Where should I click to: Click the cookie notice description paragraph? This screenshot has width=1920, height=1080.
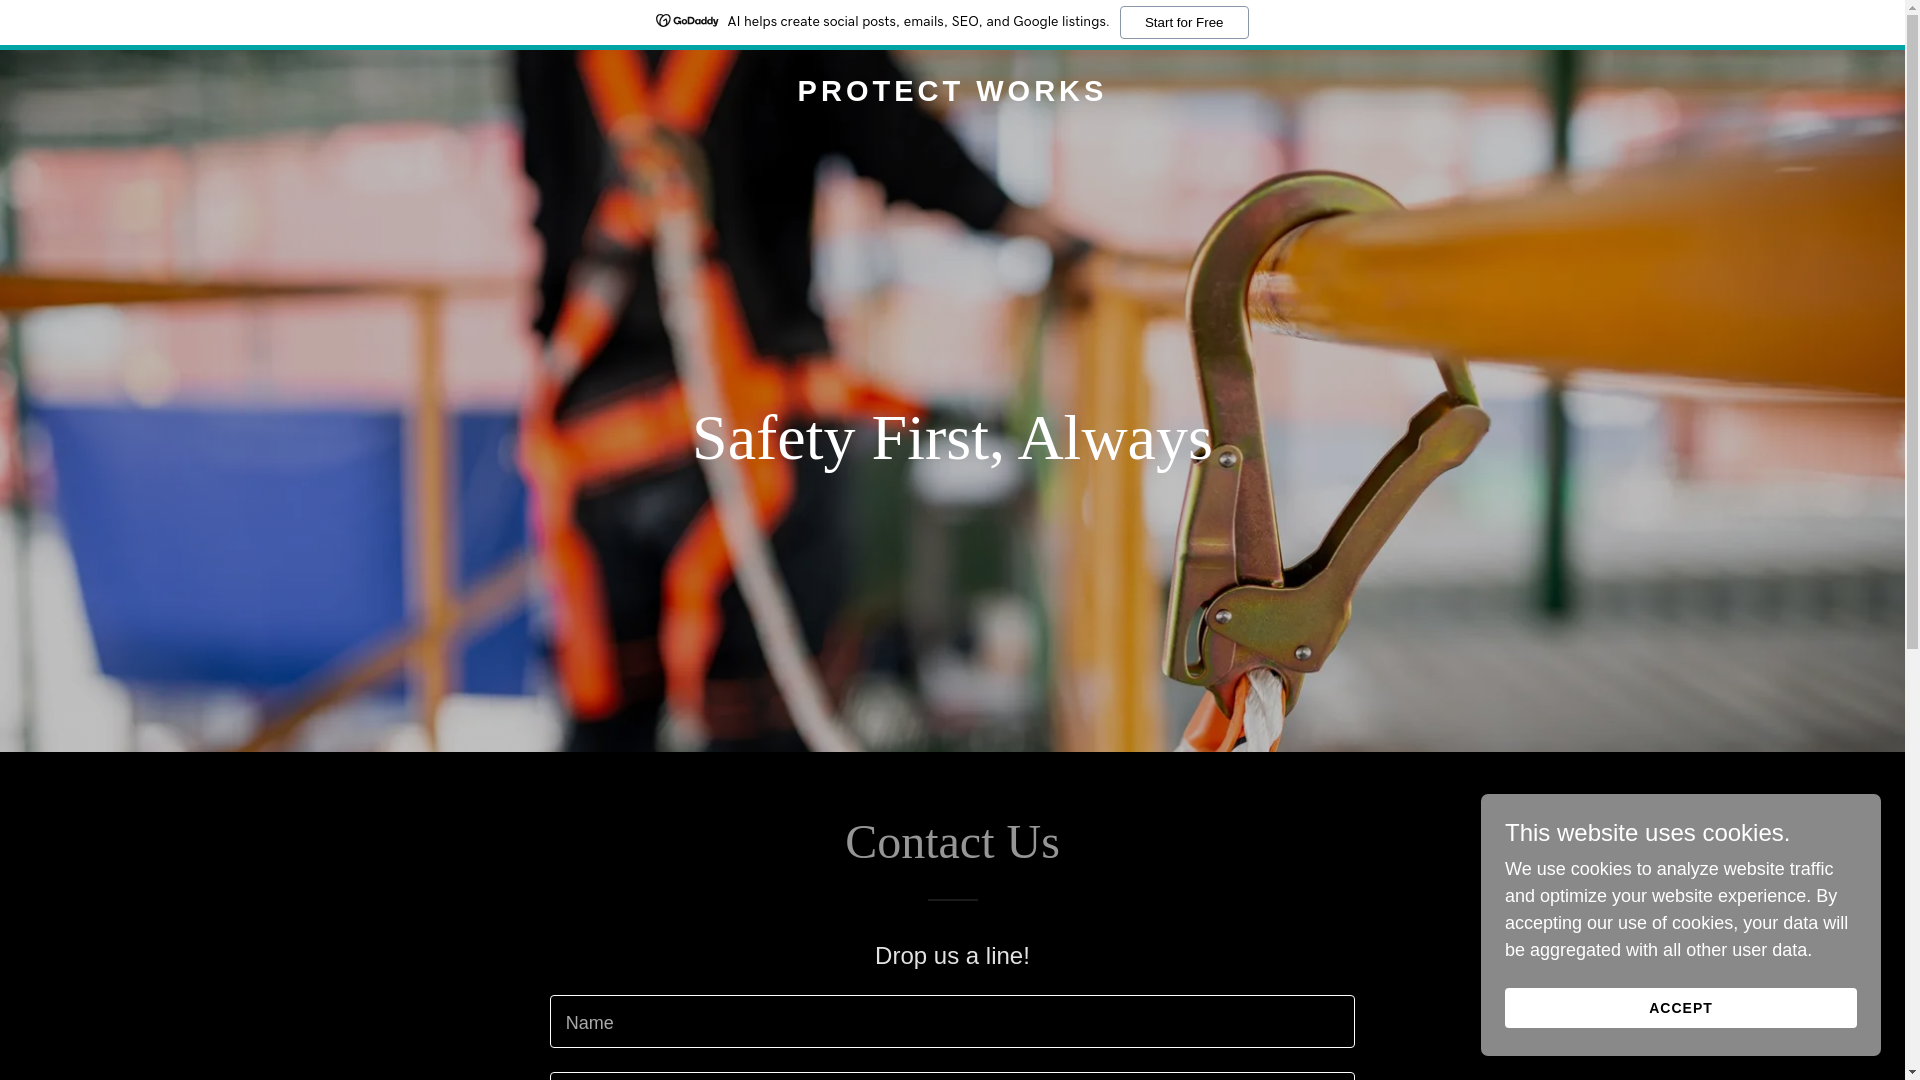pos(1676,909)
